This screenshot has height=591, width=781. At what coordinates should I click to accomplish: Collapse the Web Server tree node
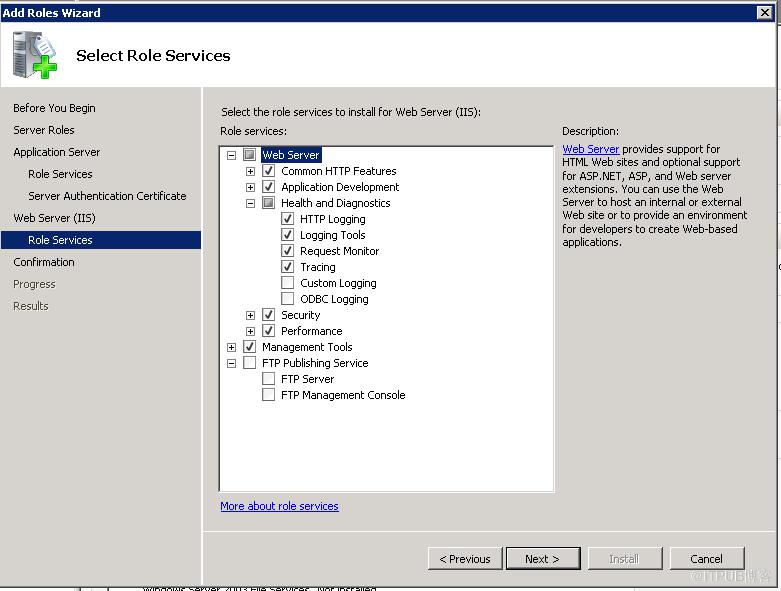pyautogui.click(x=231, y=155)
